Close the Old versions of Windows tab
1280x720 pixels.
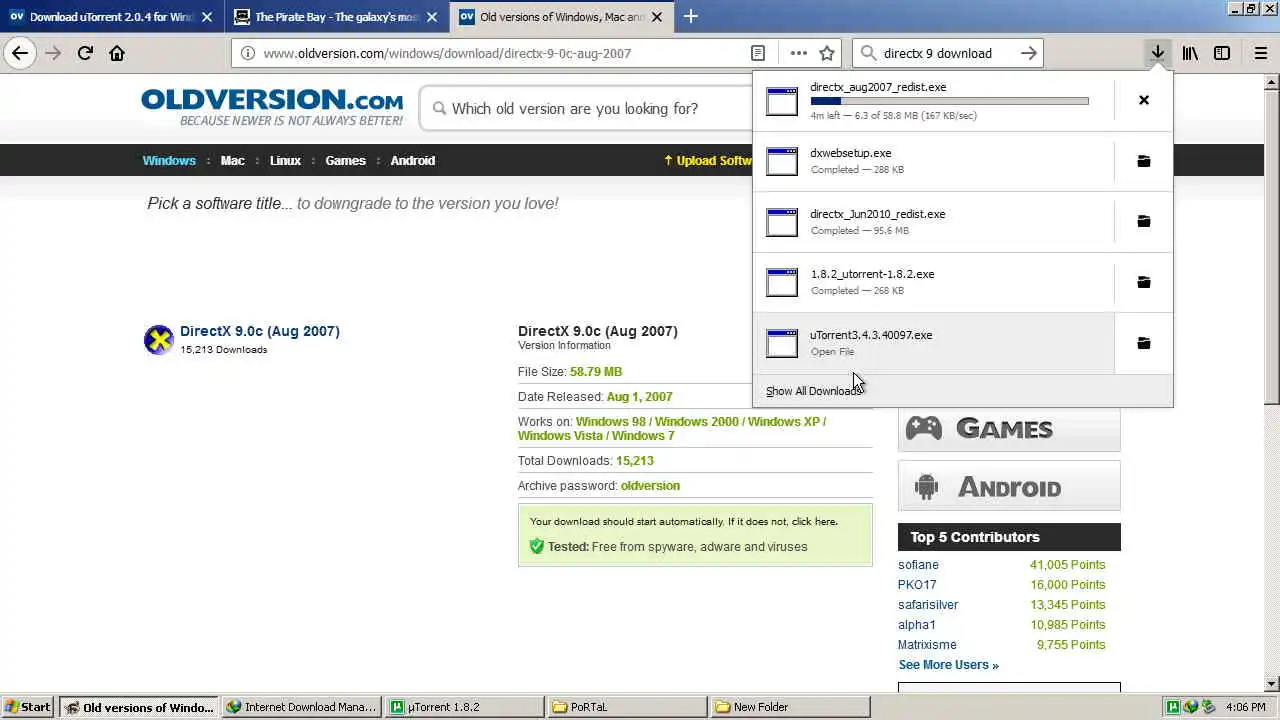point(657,17)
